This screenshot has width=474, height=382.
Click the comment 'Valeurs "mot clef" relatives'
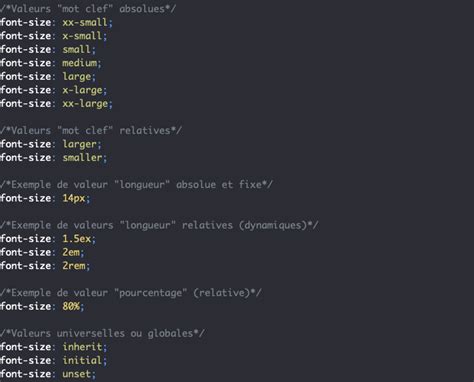coord(91,130)
